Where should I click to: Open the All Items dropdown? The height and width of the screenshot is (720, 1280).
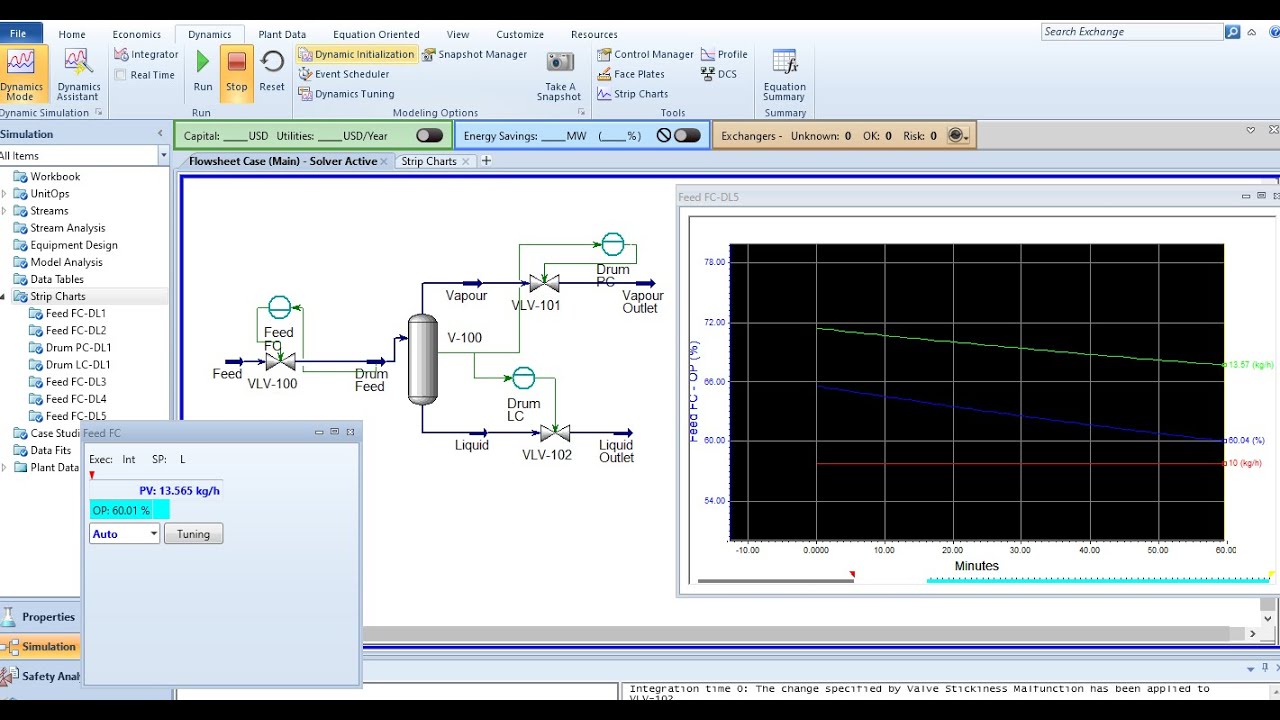tap(163, 155)
